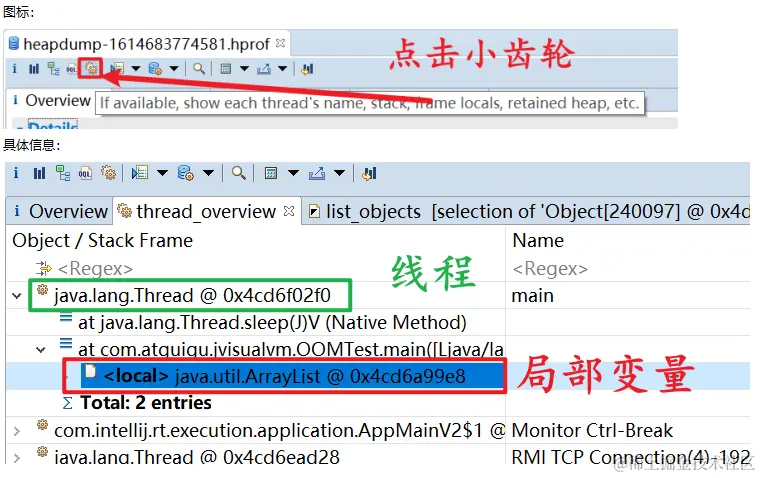Click calculator icon in toolbar under heapdump tab
Image resolution: width=761 pixels, height=478 pixels.
tap(226, 68)
